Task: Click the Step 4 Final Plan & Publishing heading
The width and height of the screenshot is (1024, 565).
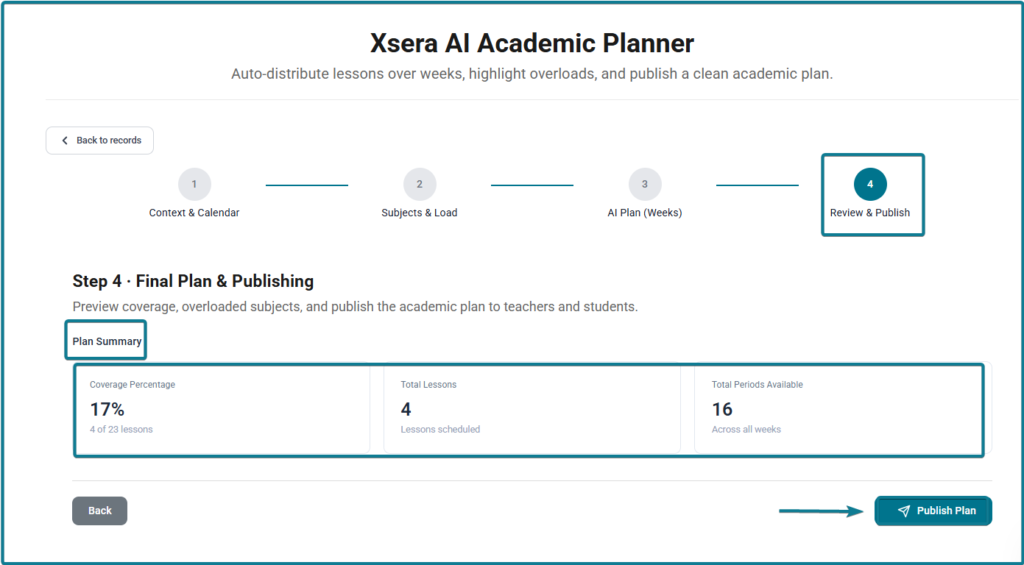Action: pos(193,282)
